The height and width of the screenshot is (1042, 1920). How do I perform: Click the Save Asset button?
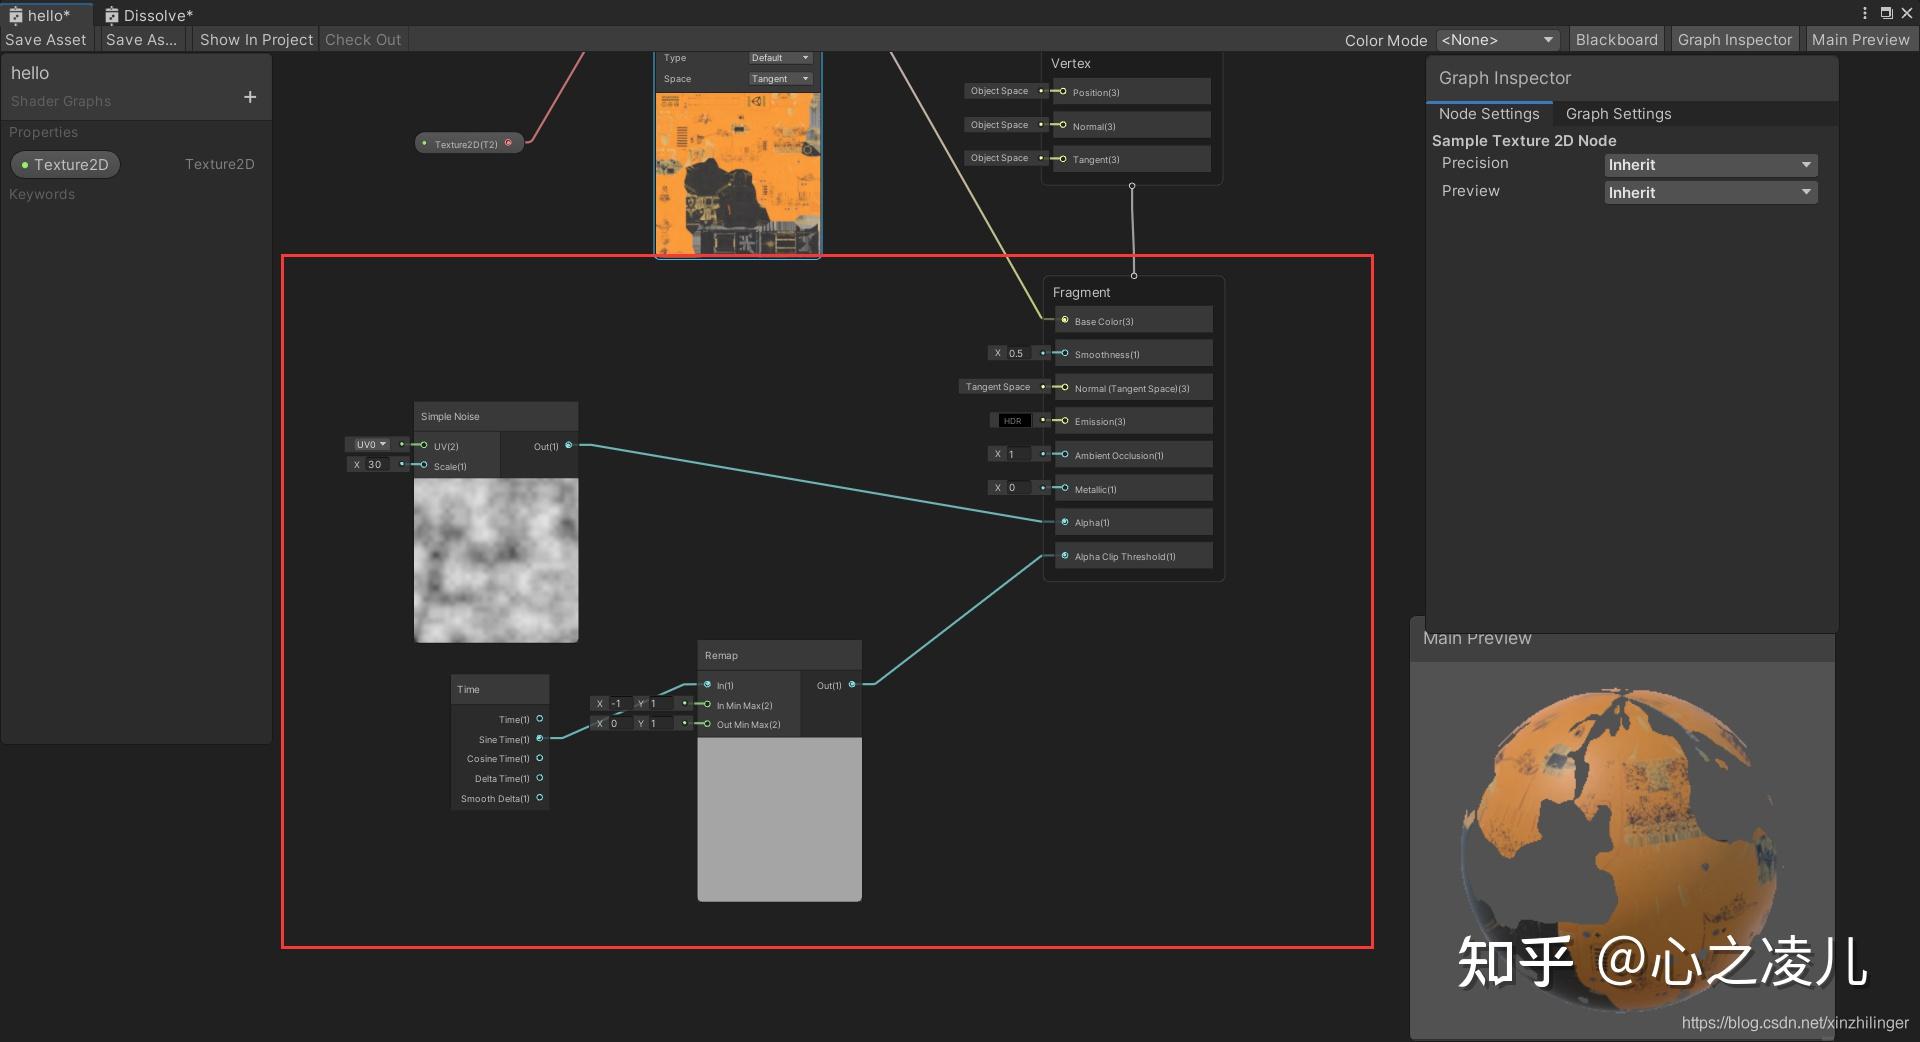(45, 39)
